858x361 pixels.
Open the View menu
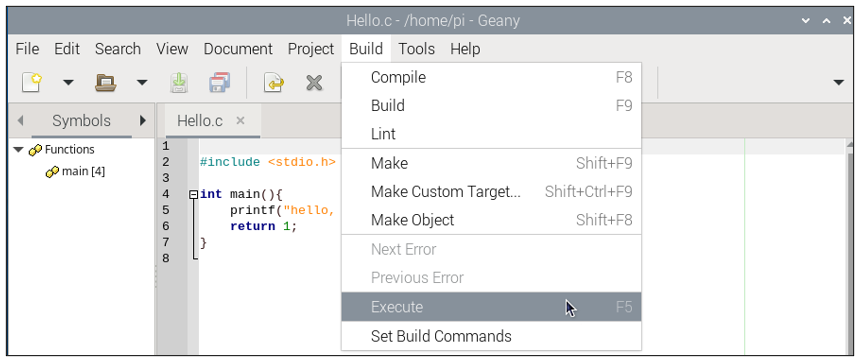(172, 49)
